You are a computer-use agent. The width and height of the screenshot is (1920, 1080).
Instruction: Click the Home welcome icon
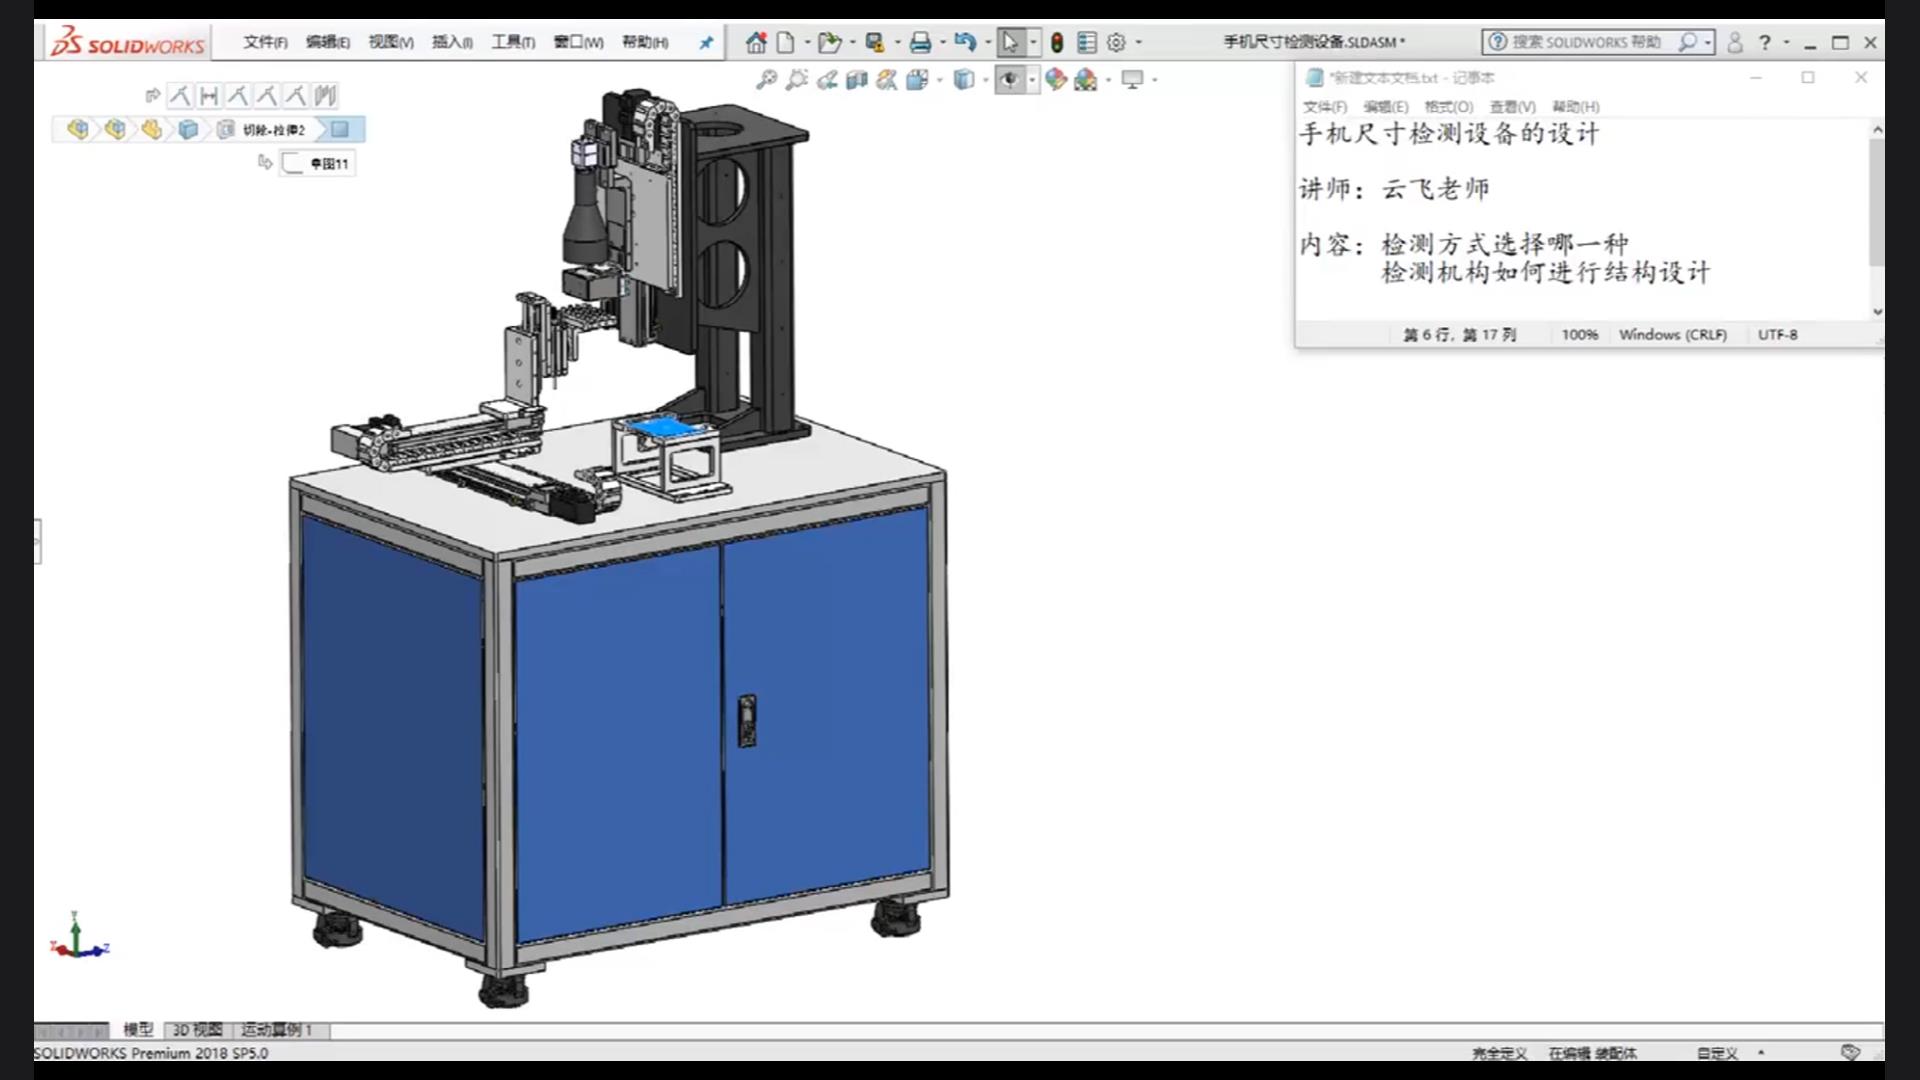click(x=756, y=42)
